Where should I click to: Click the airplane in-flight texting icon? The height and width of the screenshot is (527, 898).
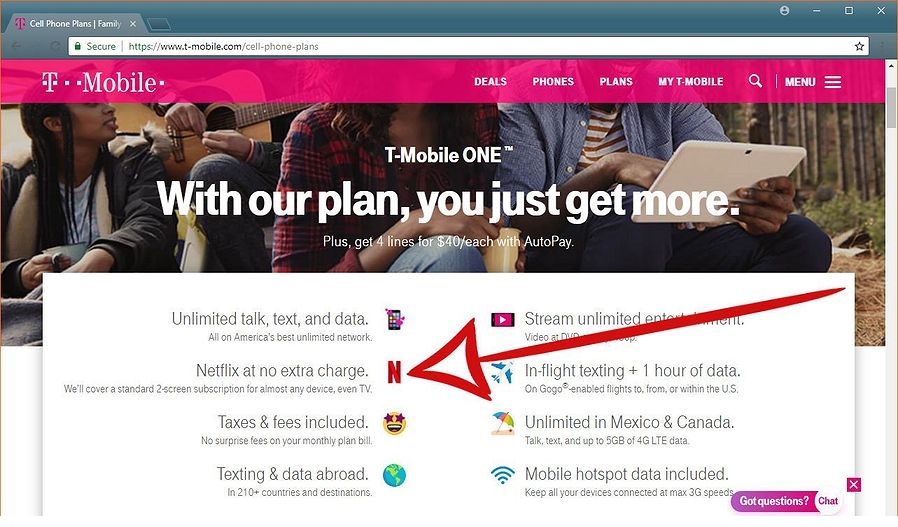click(x=502, y=372)
